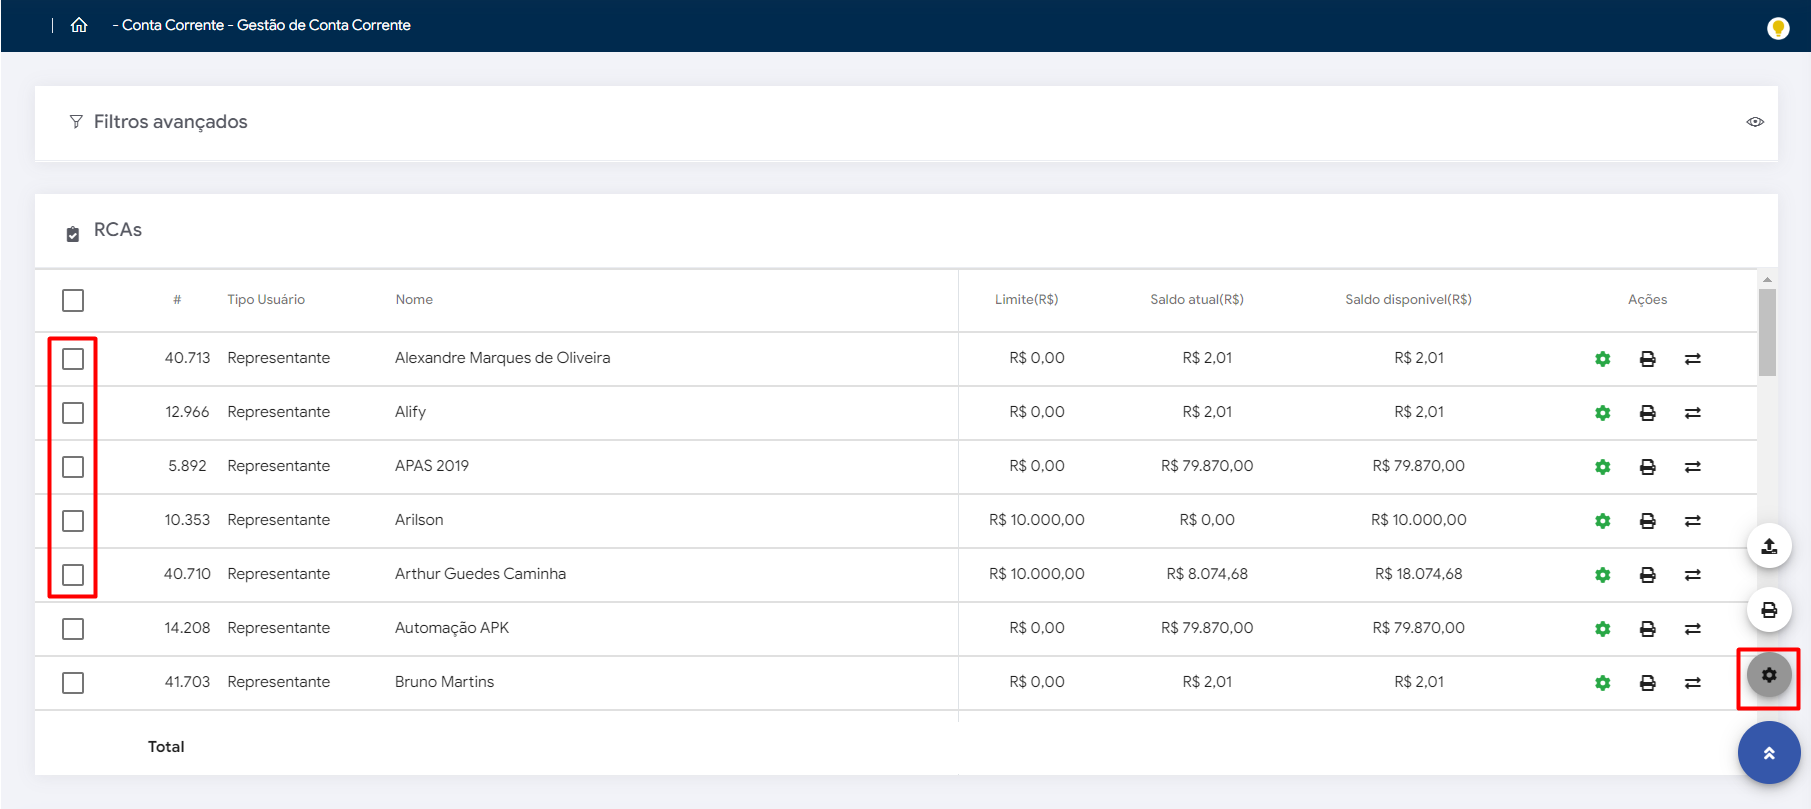This screenshot has width=1811, height=809.
Task: Open green settings gear for Alexandre Marques de Oliveira
Action: pos(1602,359)
